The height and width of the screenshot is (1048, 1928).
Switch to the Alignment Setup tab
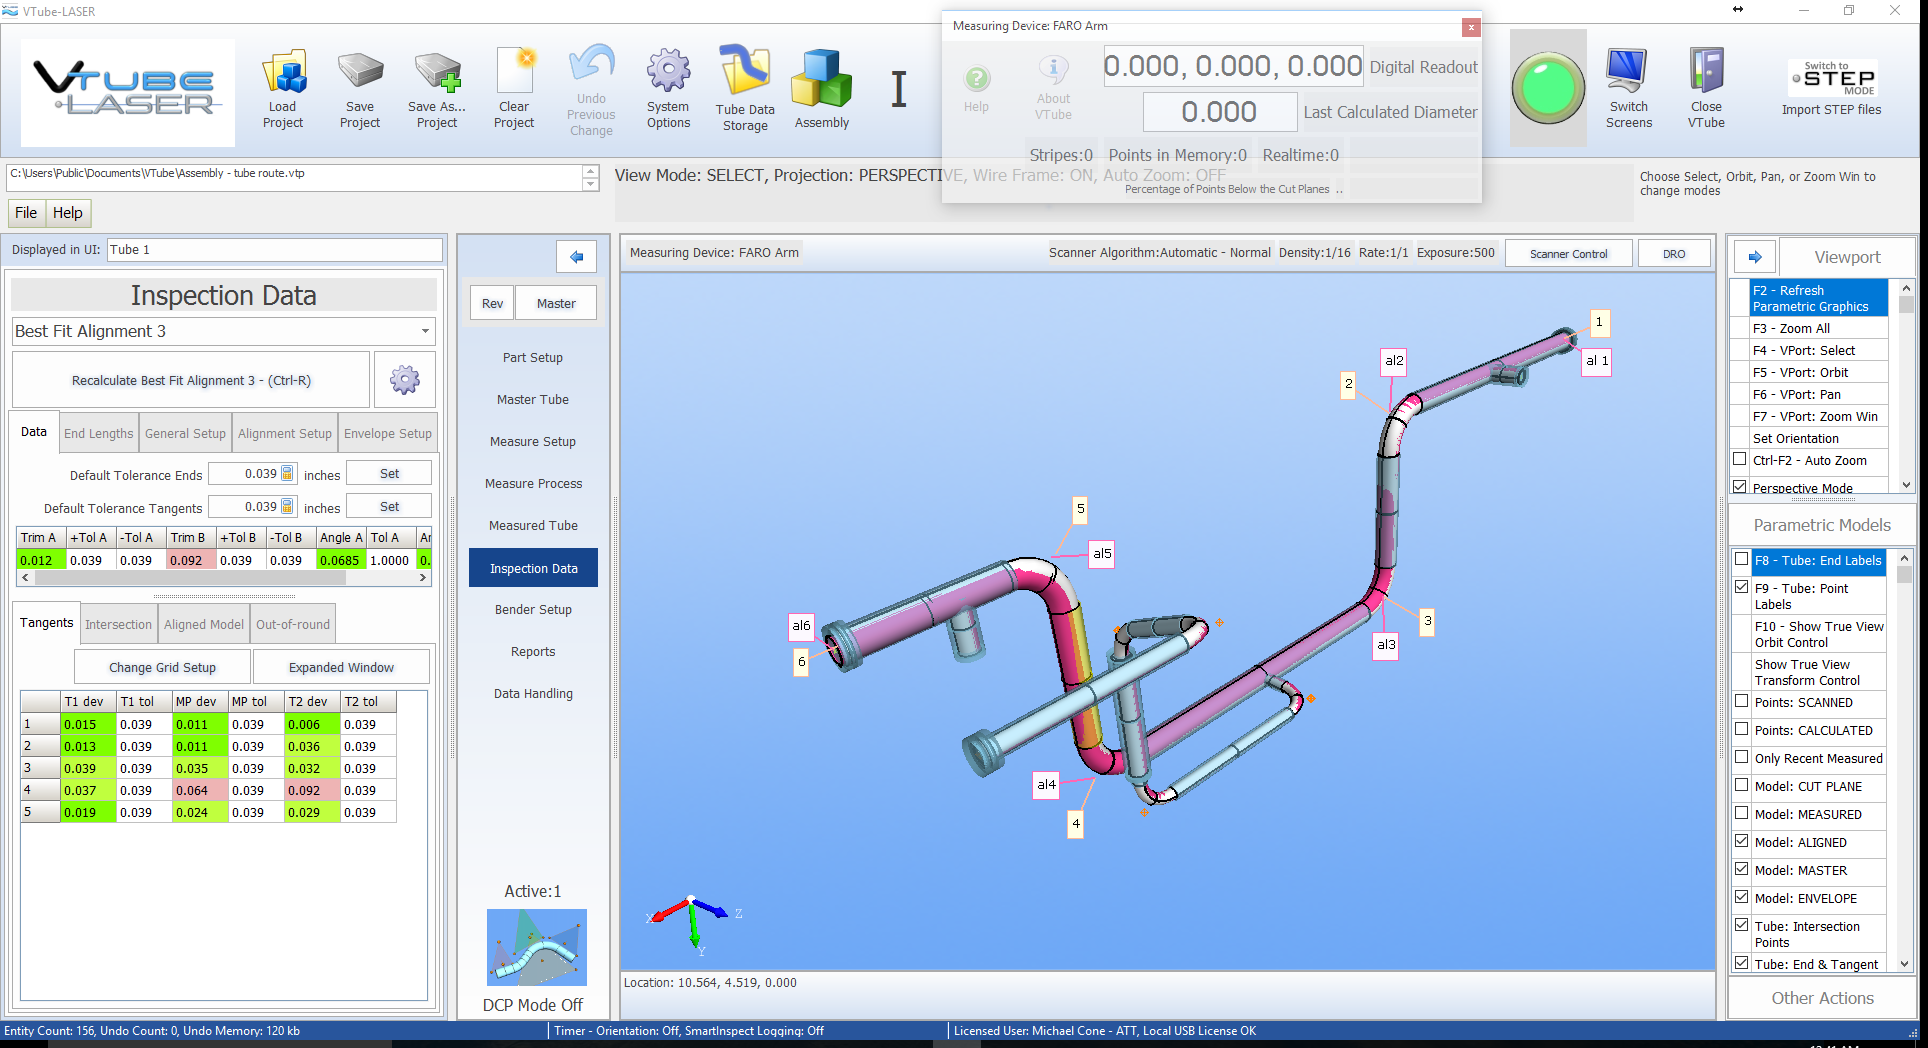(x=284, y=433)
